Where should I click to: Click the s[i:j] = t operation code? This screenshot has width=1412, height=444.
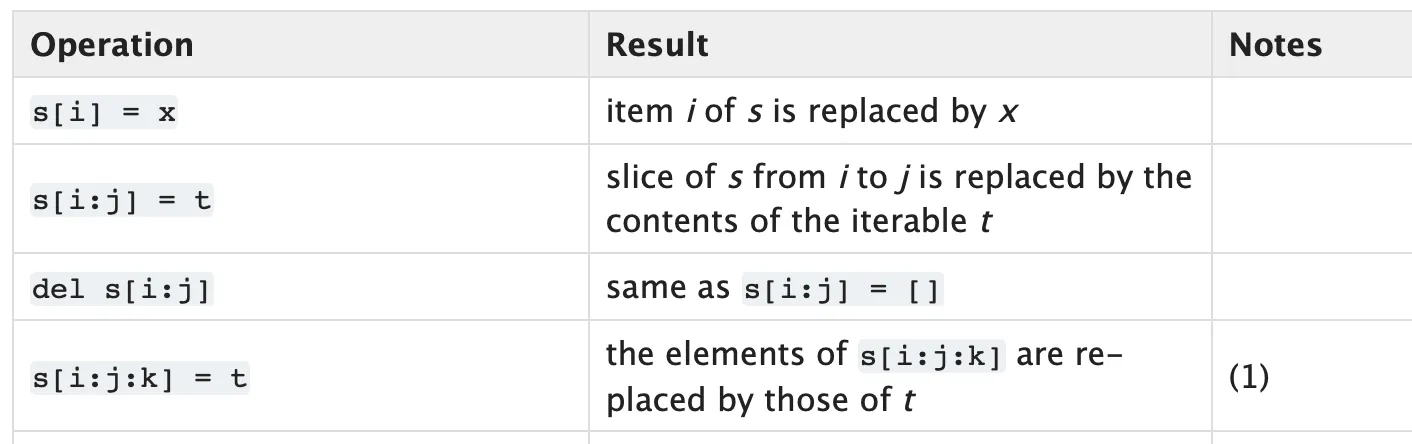[122, 201]
